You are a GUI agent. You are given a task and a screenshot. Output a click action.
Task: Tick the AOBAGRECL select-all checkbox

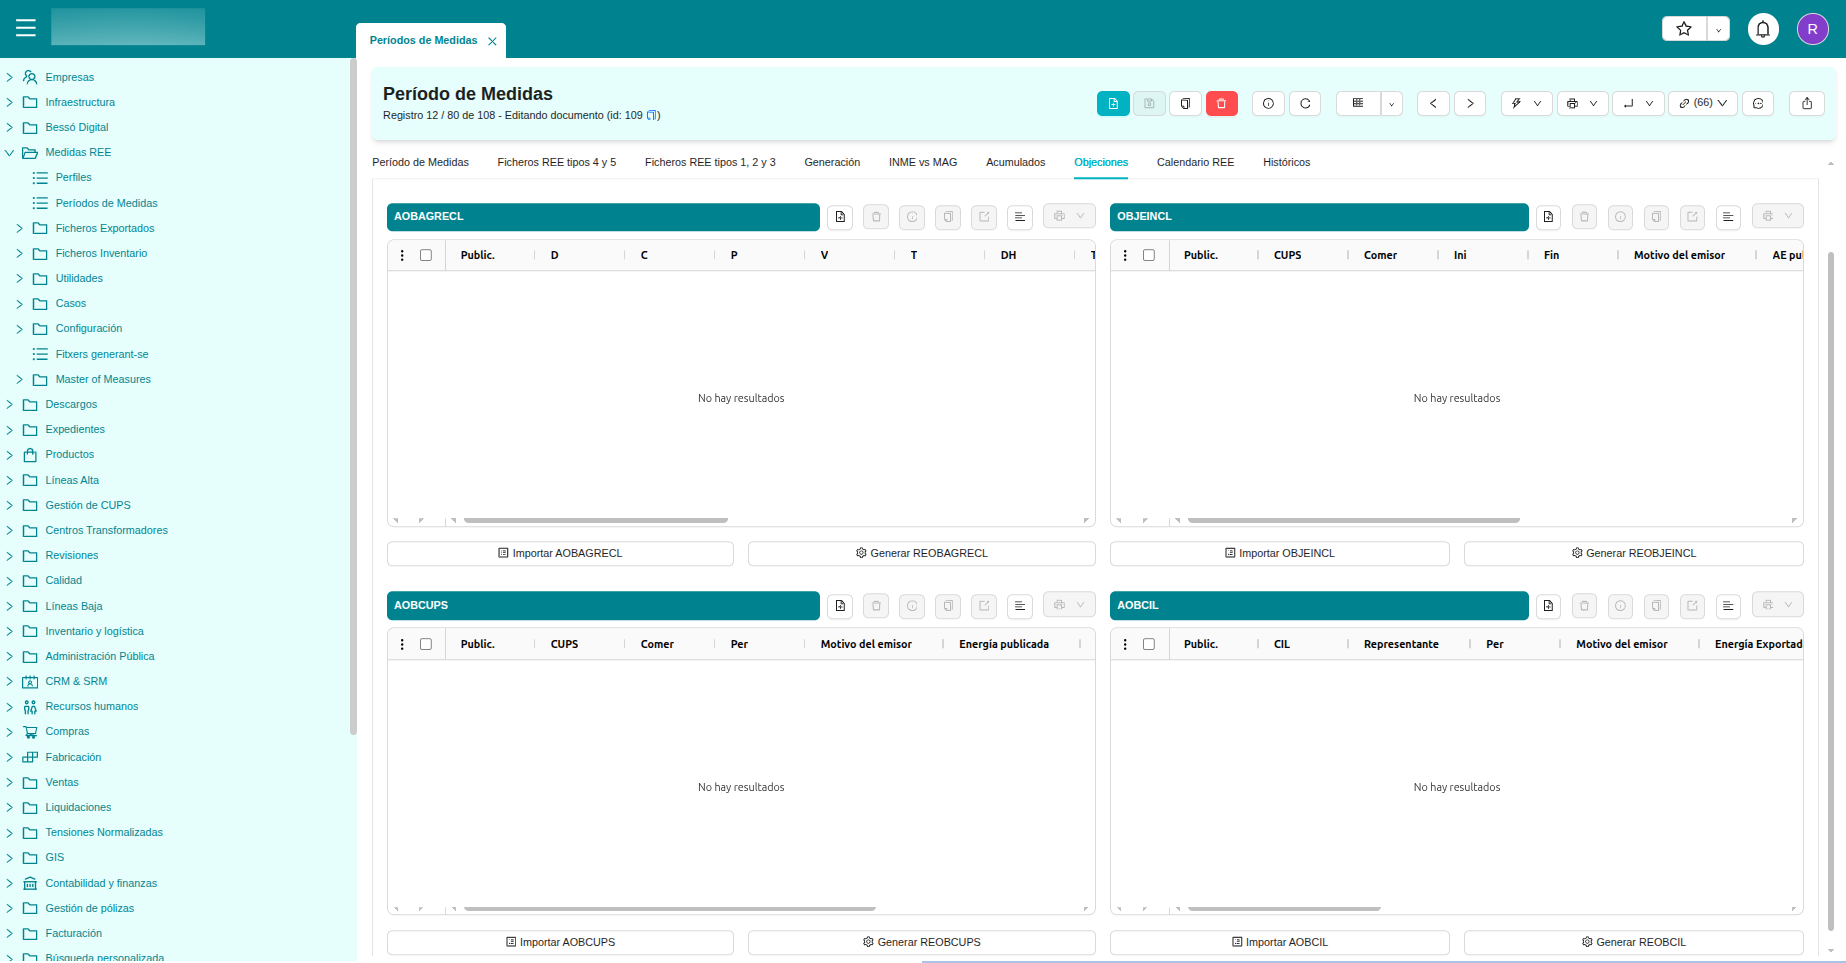(x=426, y=255)
